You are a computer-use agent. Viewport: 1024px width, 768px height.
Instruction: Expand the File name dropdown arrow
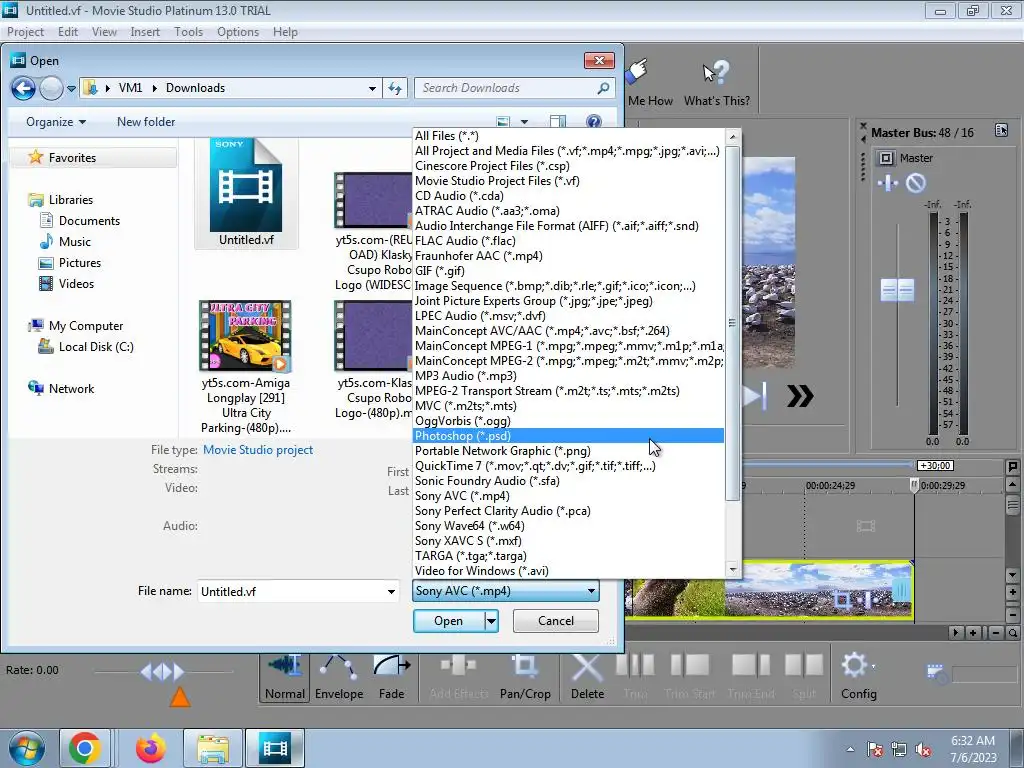[391, 592]
